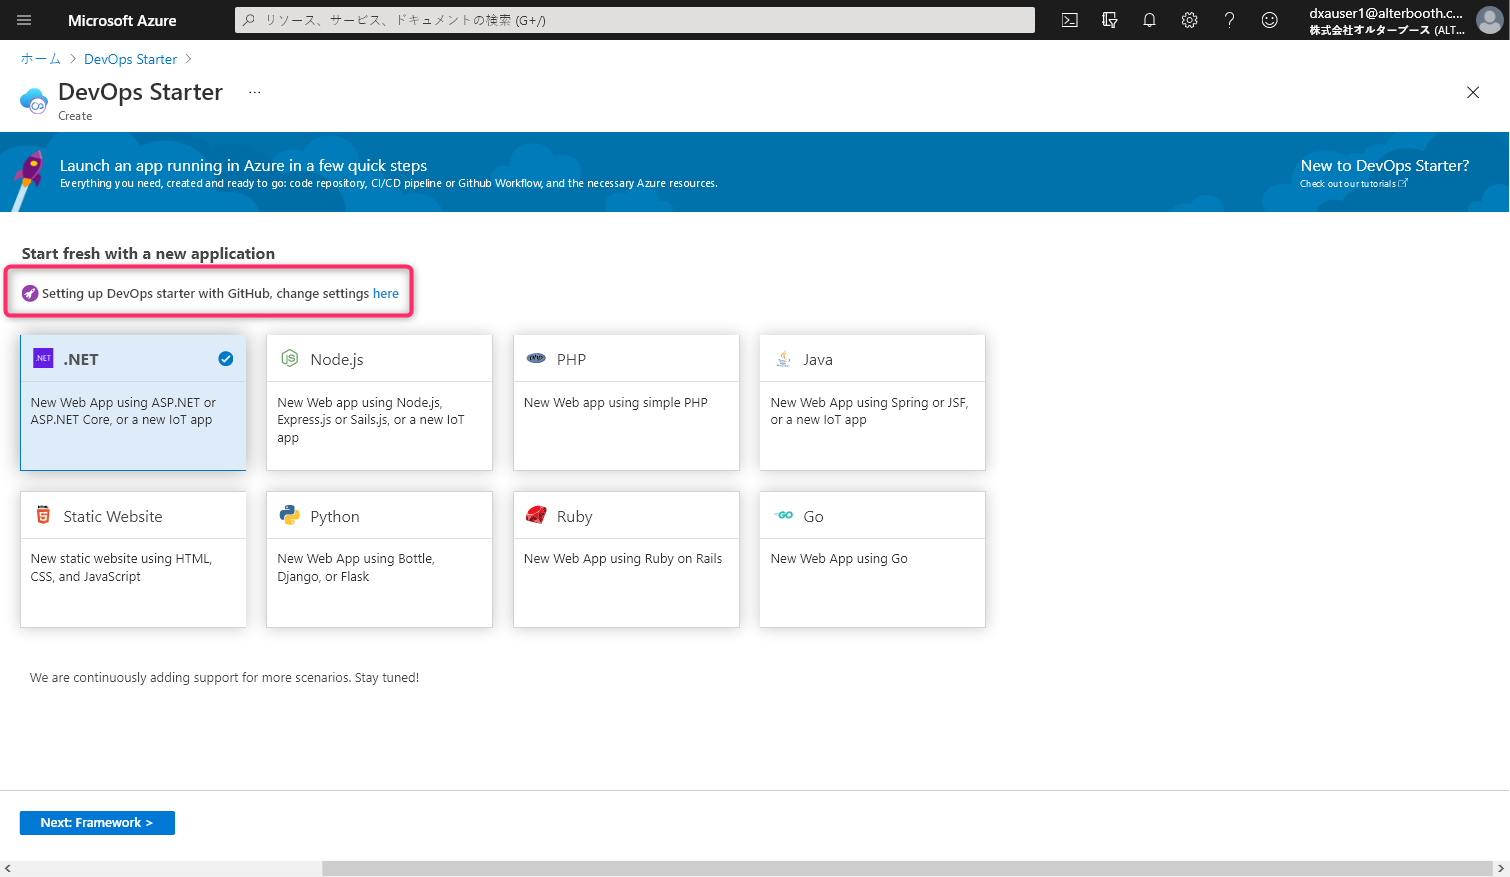The width and height of the screenshot is (1510, 877).
Task: Click the Ruby gem icon
Action: click(536, 515)
